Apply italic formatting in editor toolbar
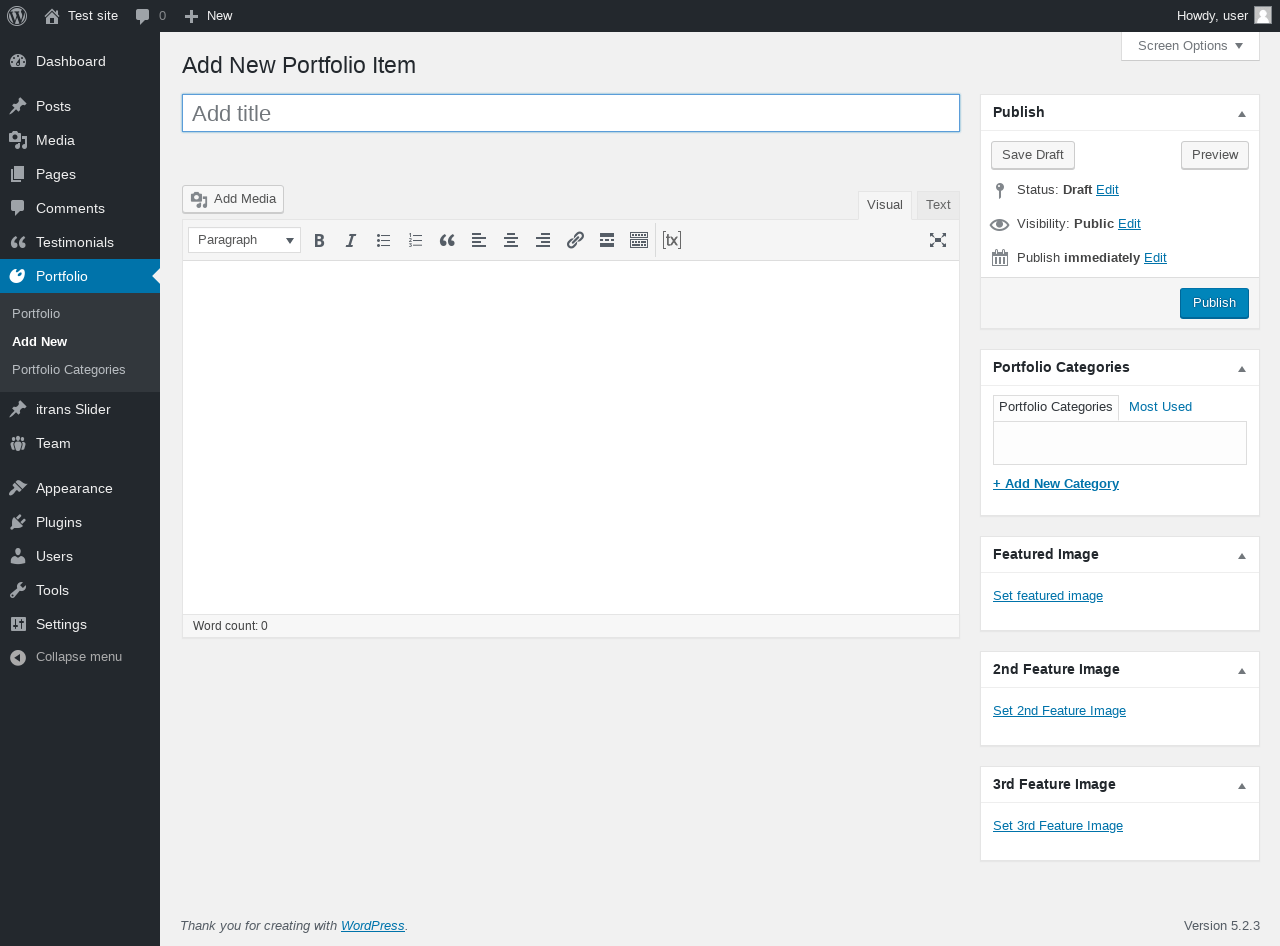Image resolution: width=1280 pixels, height=946 pixels. [351, 240]
